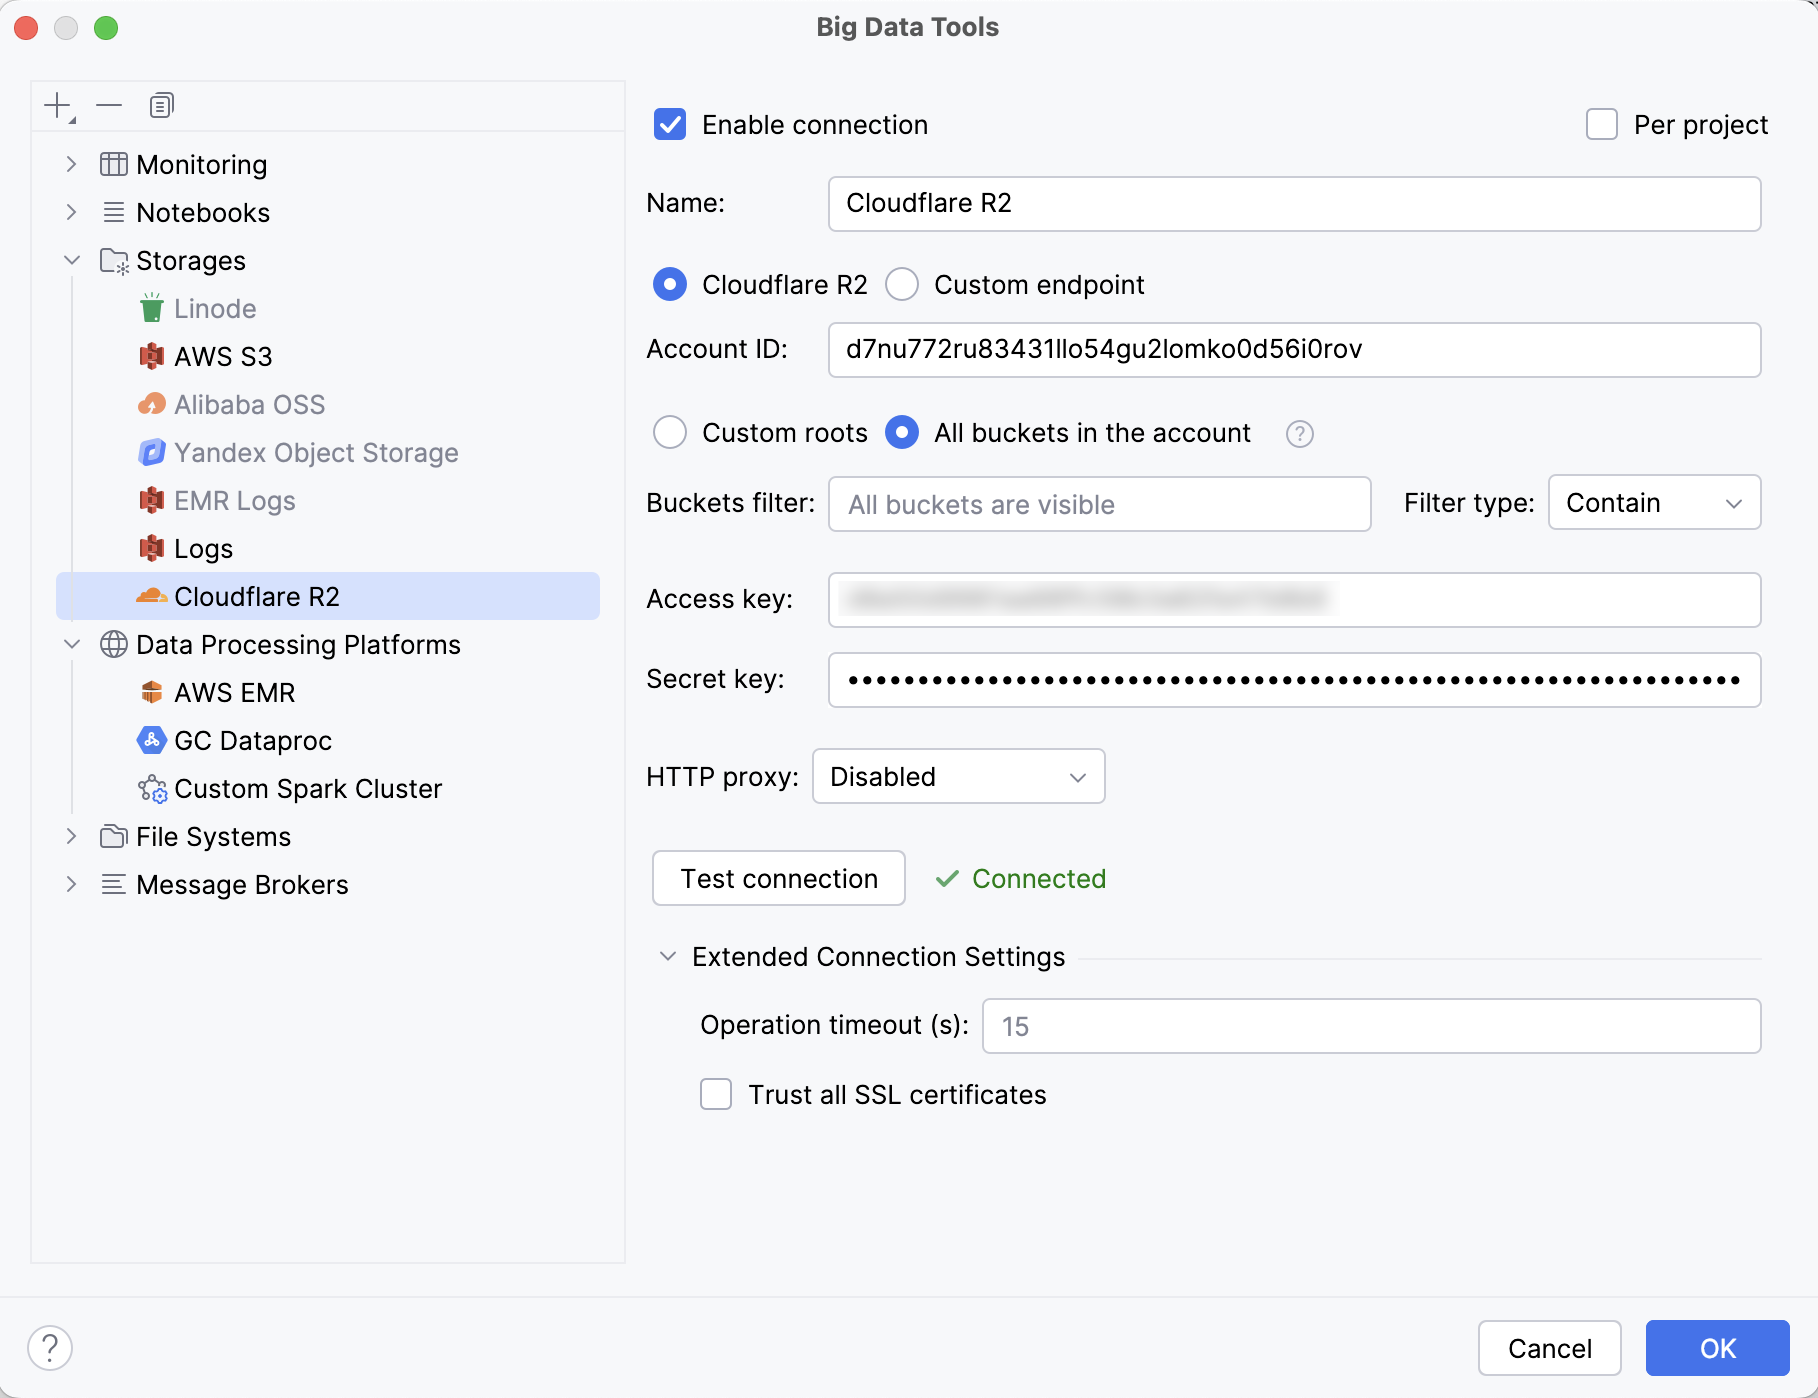Open the duplicate connection icon
The width and height of the screenshot is (1818, 1398).
161,104
